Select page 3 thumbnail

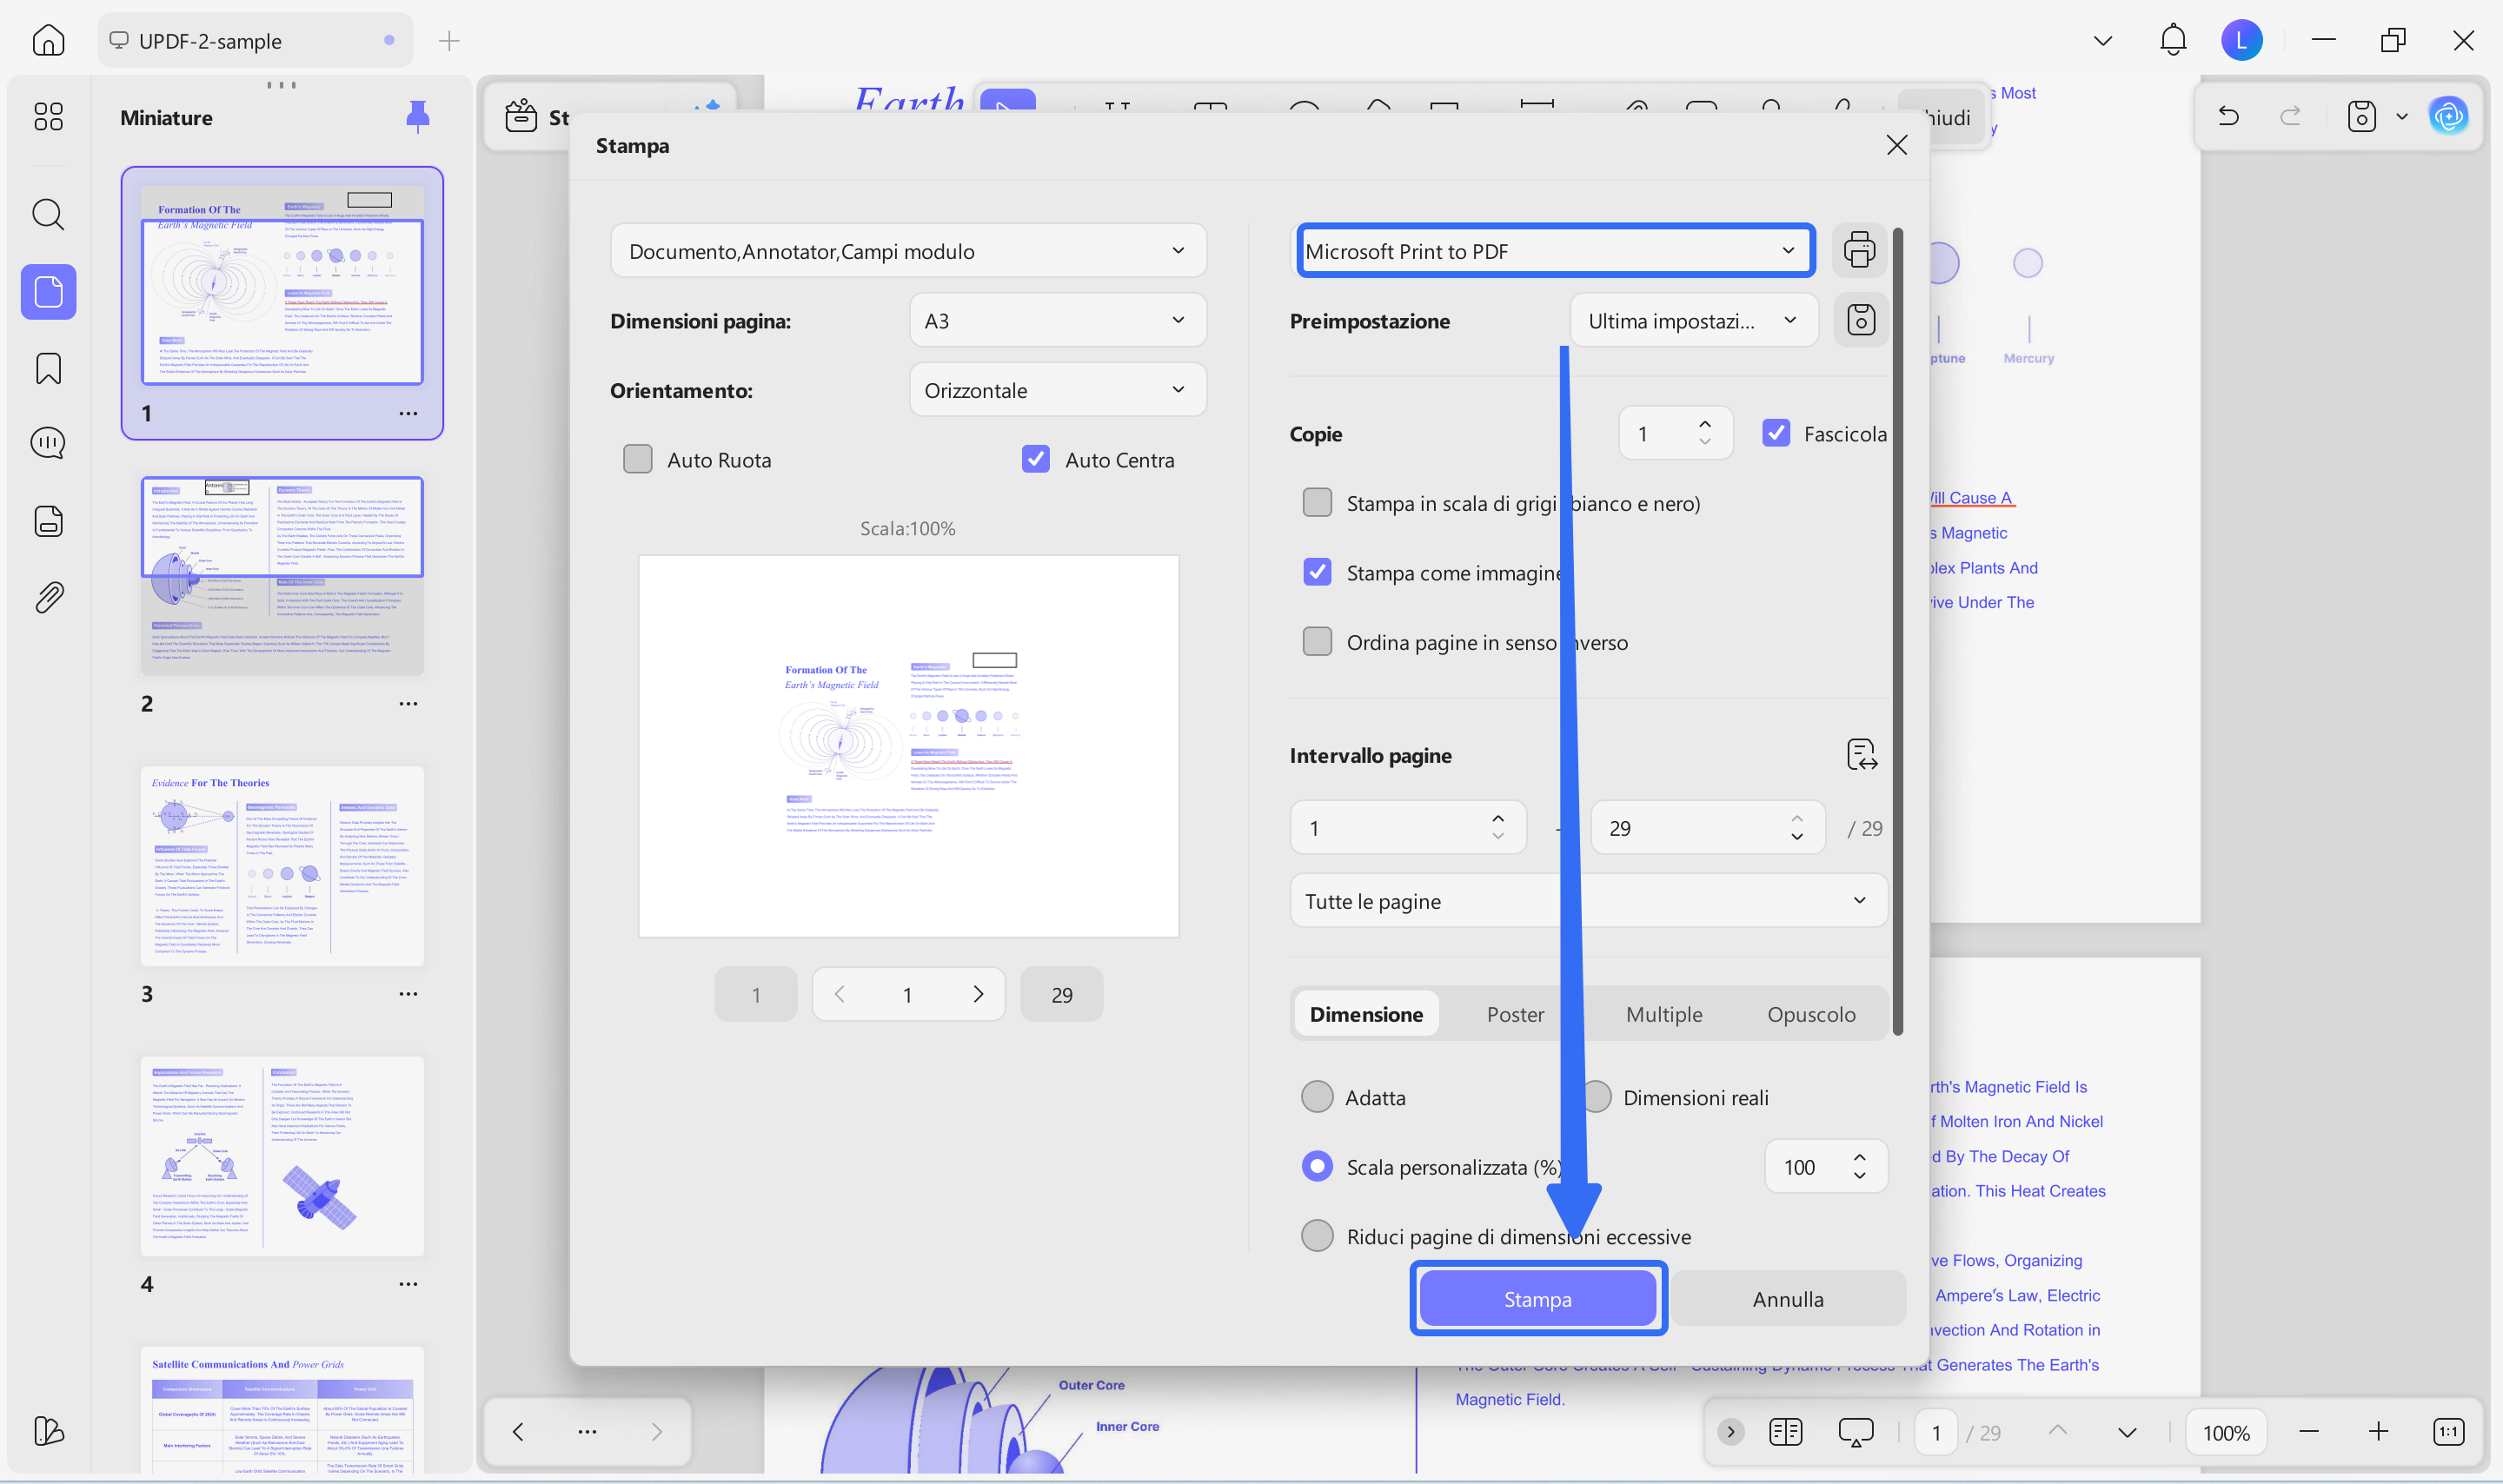pos(282,866)
